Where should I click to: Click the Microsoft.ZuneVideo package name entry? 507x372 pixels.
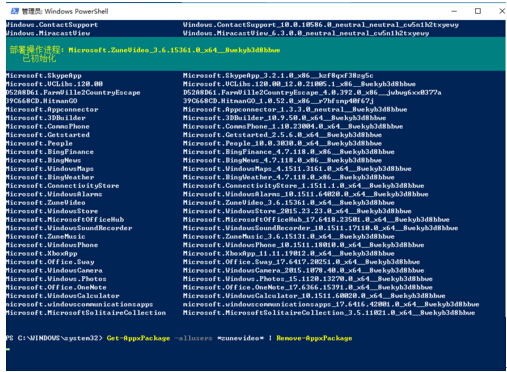(46, 203)
